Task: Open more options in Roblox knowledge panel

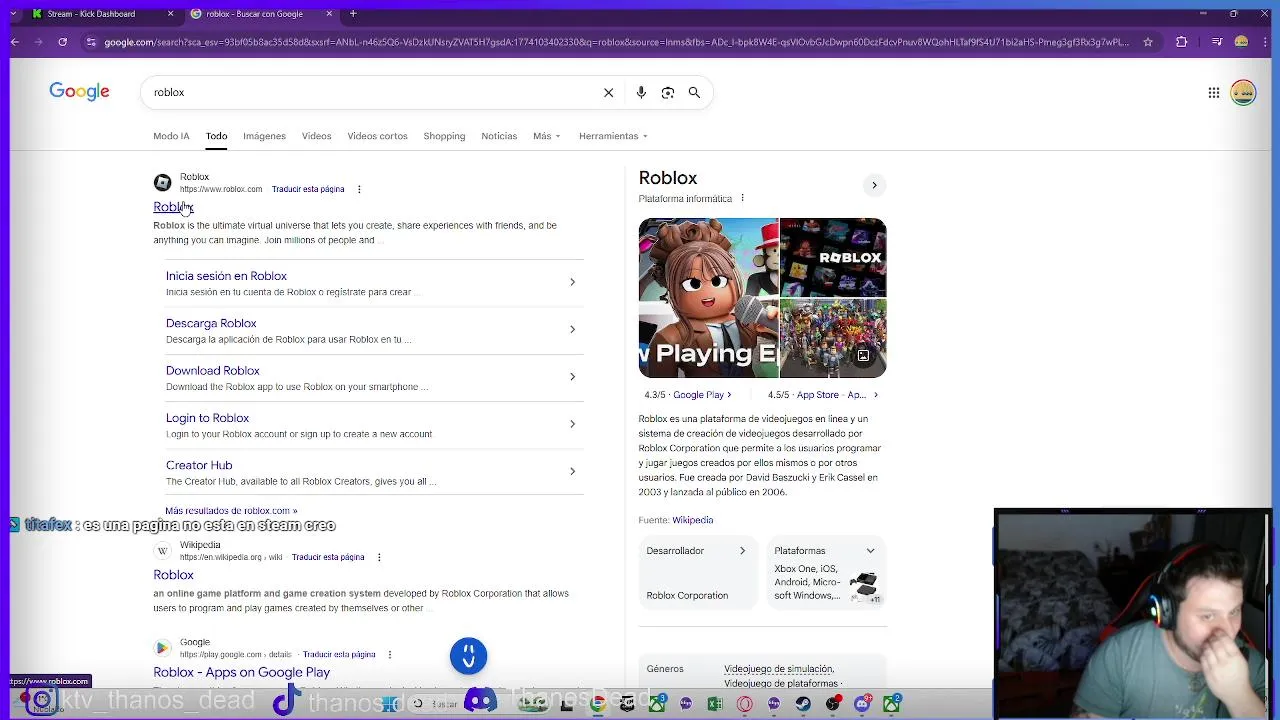Action: [742, 198]
